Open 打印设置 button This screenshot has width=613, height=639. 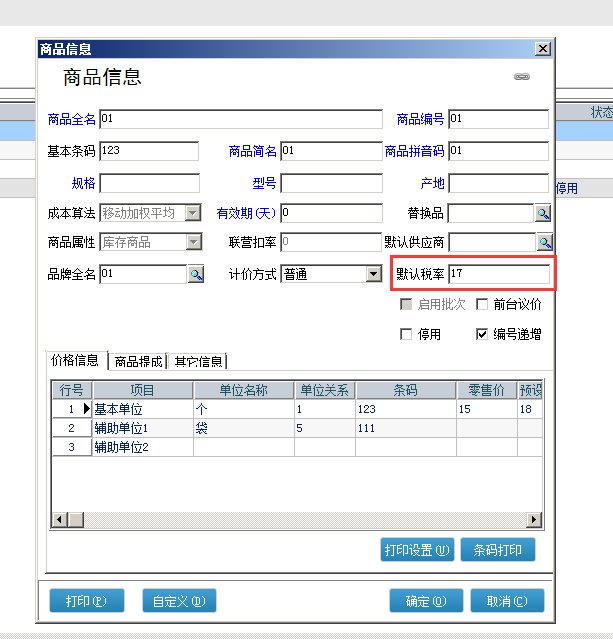pos(417,550)
